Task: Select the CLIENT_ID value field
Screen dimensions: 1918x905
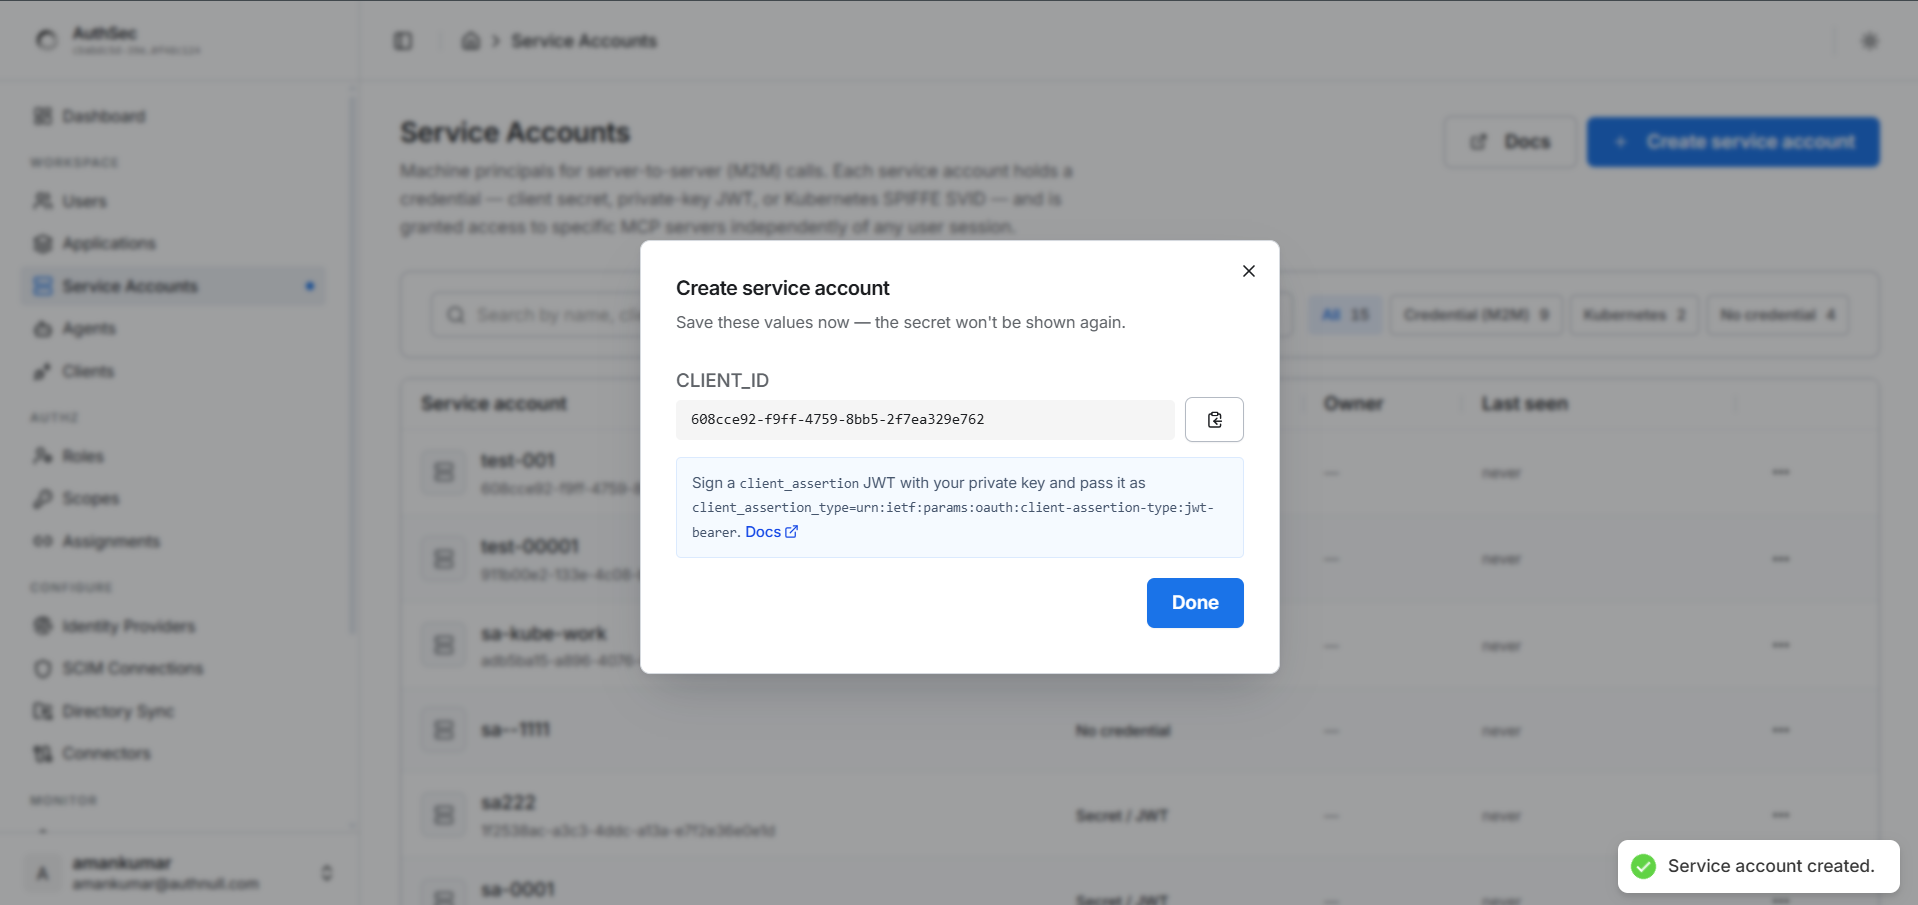Action: point(925,420)
